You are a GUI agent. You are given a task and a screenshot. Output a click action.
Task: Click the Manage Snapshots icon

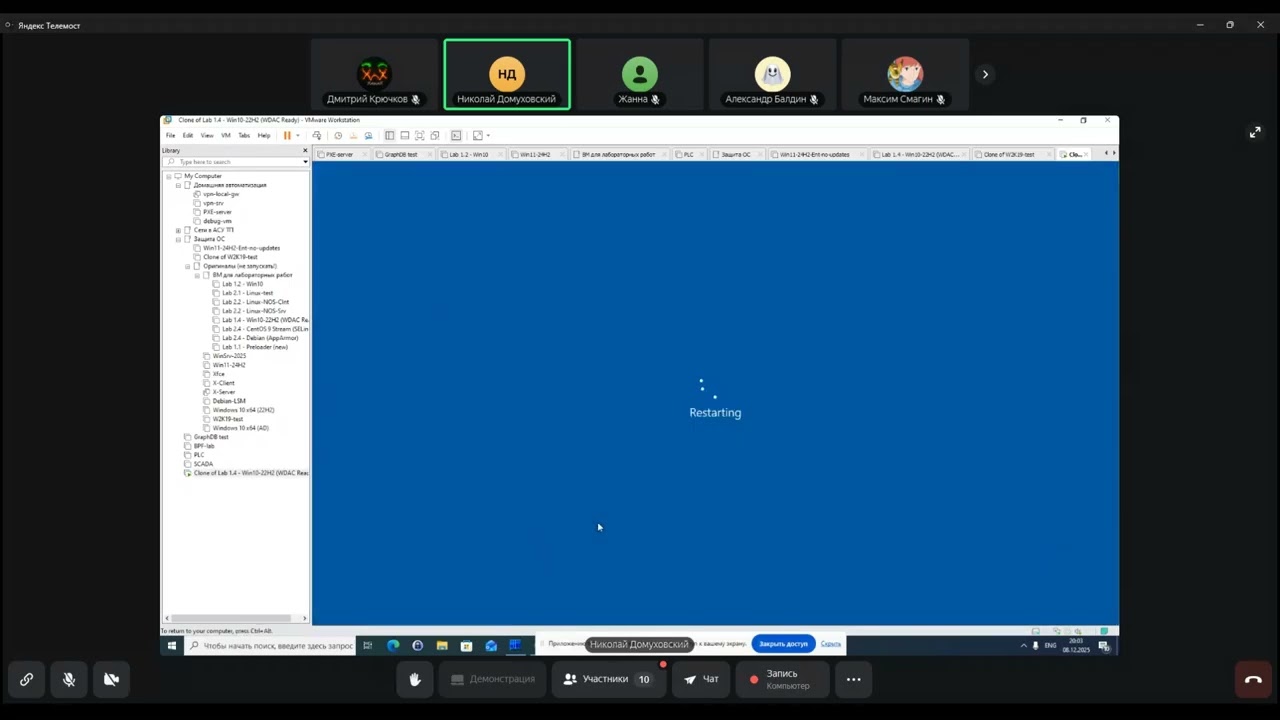(368, 135)
